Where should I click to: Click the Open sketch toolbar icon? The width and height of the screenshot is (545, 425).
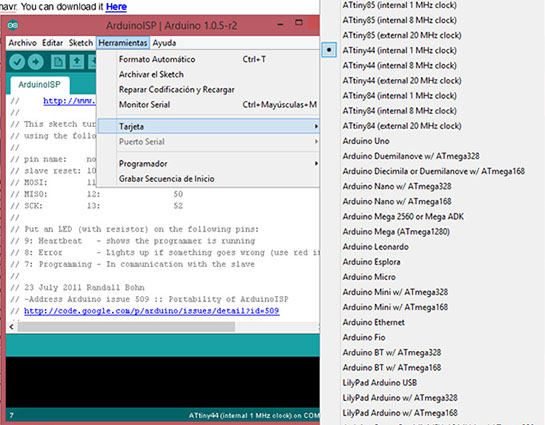click(x=76, y=62)
